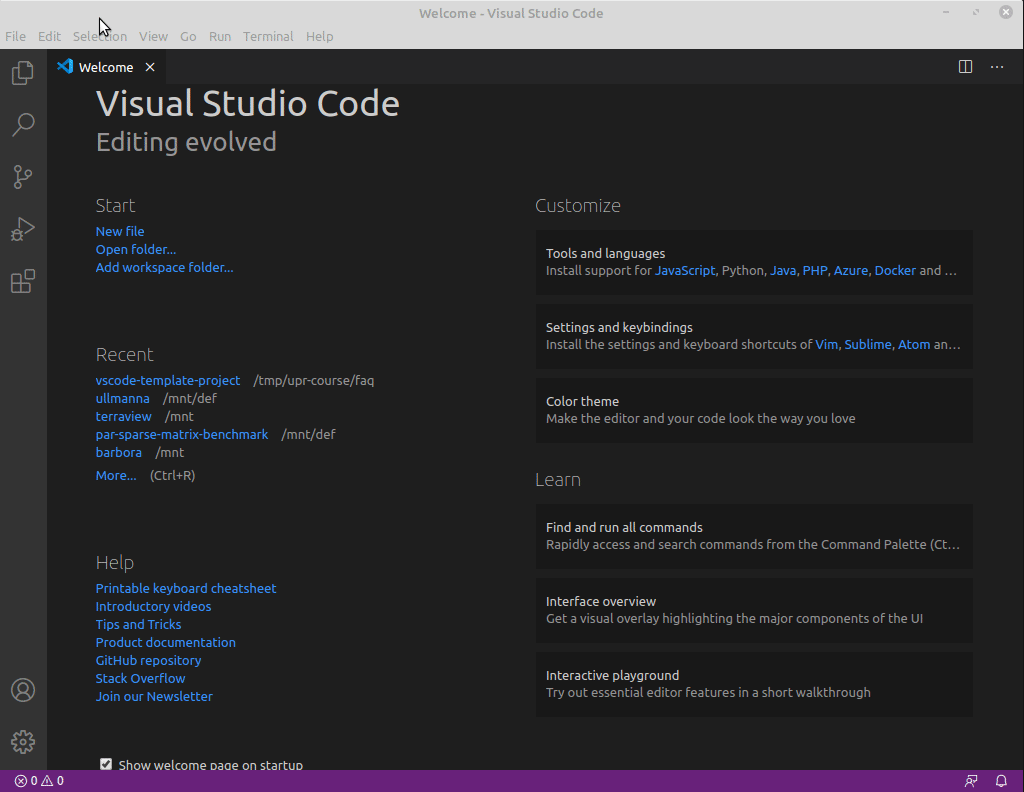Click the More... recent link
This screenshot has height=792, width=1024.
(116, 475)
